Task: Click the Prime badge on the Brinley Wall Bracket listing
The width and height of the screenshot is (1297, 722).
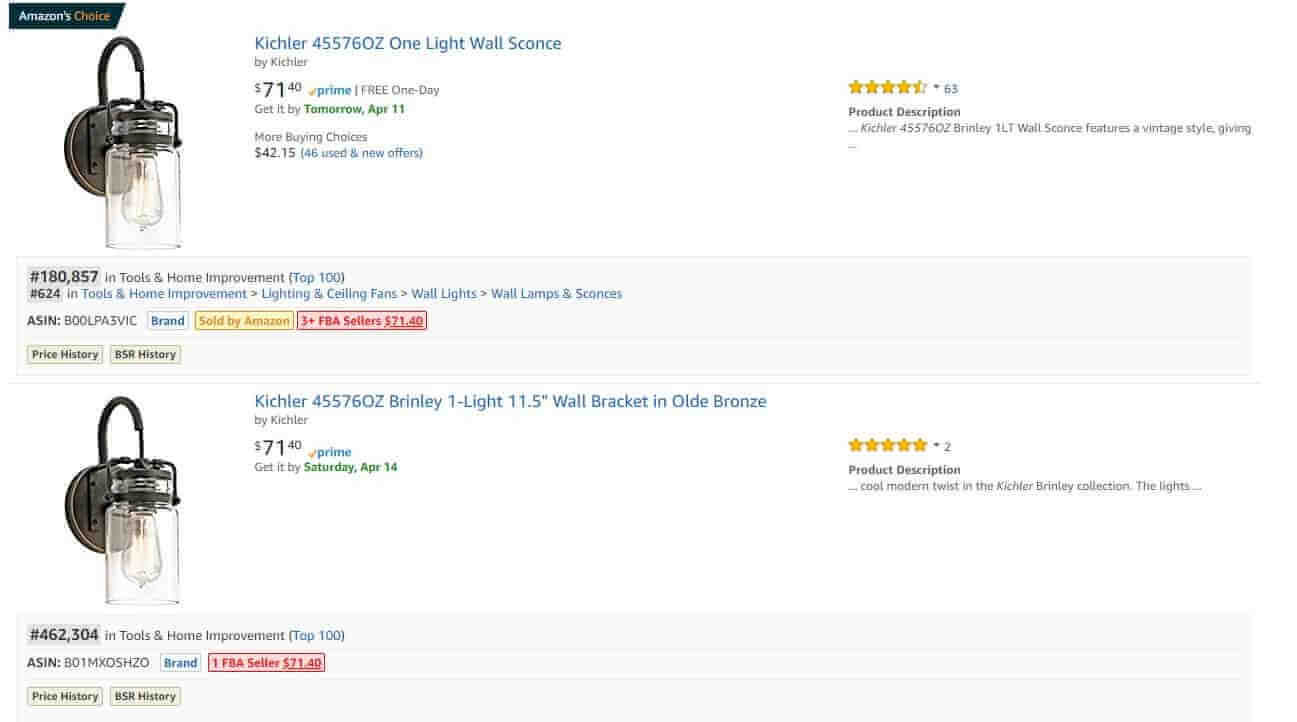Action: pyautogui.click(x=330, y=452)
